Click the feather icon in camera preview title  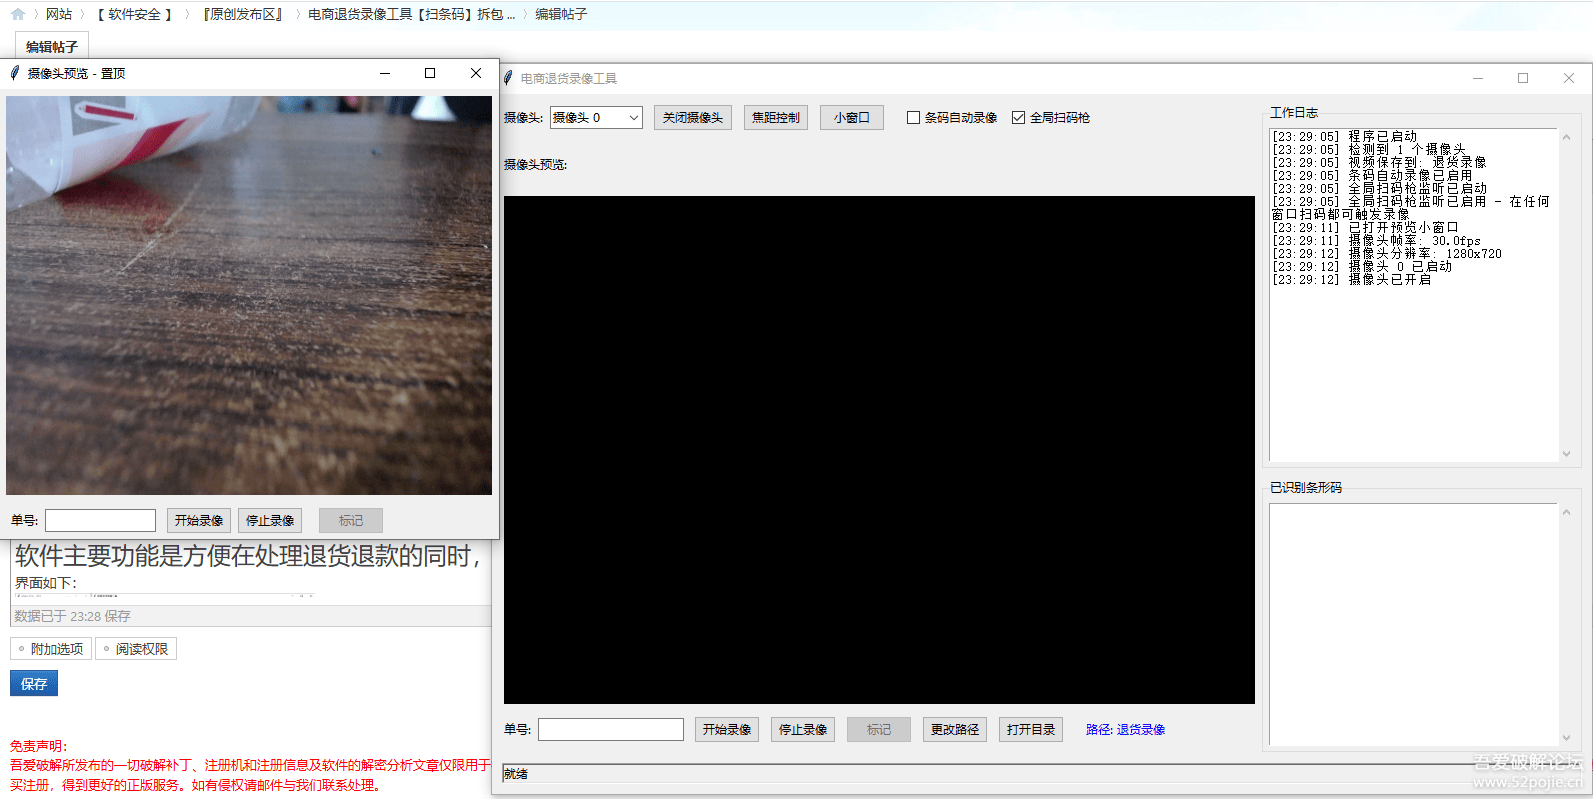coord(15,73)
